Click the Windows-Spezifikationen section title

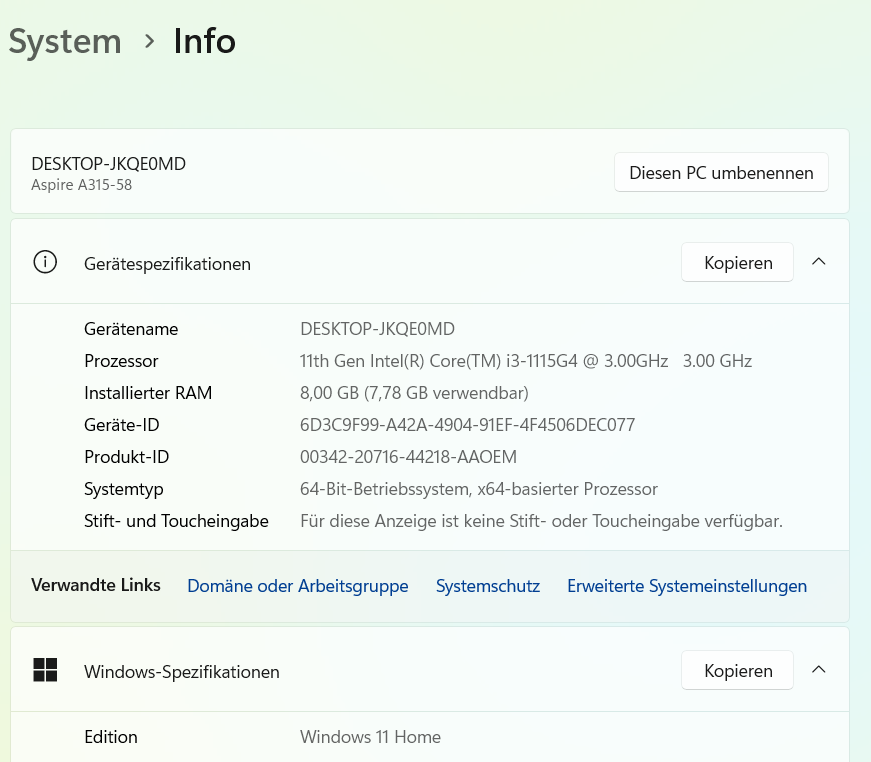click(182, 672)
